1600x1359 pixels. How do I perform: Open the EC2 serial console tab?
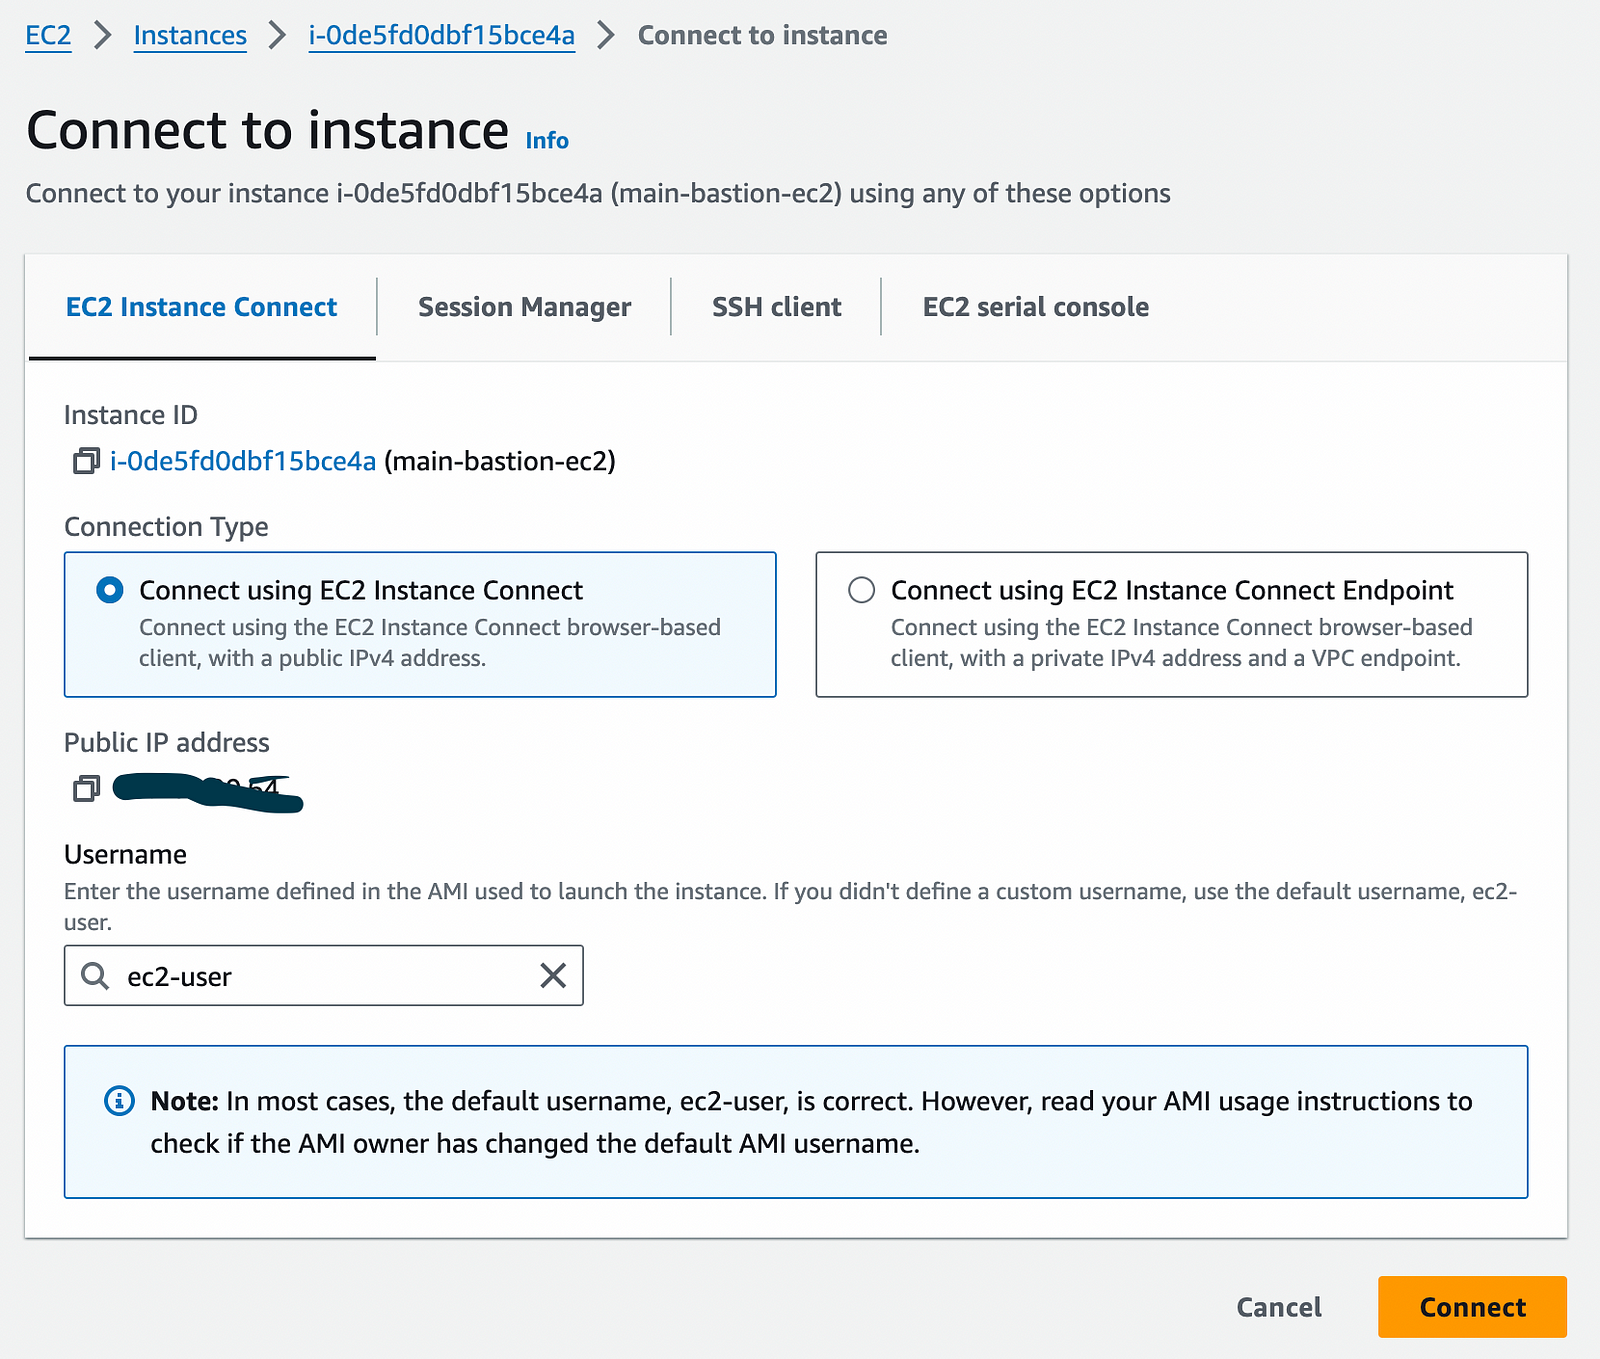[1036, 307]
